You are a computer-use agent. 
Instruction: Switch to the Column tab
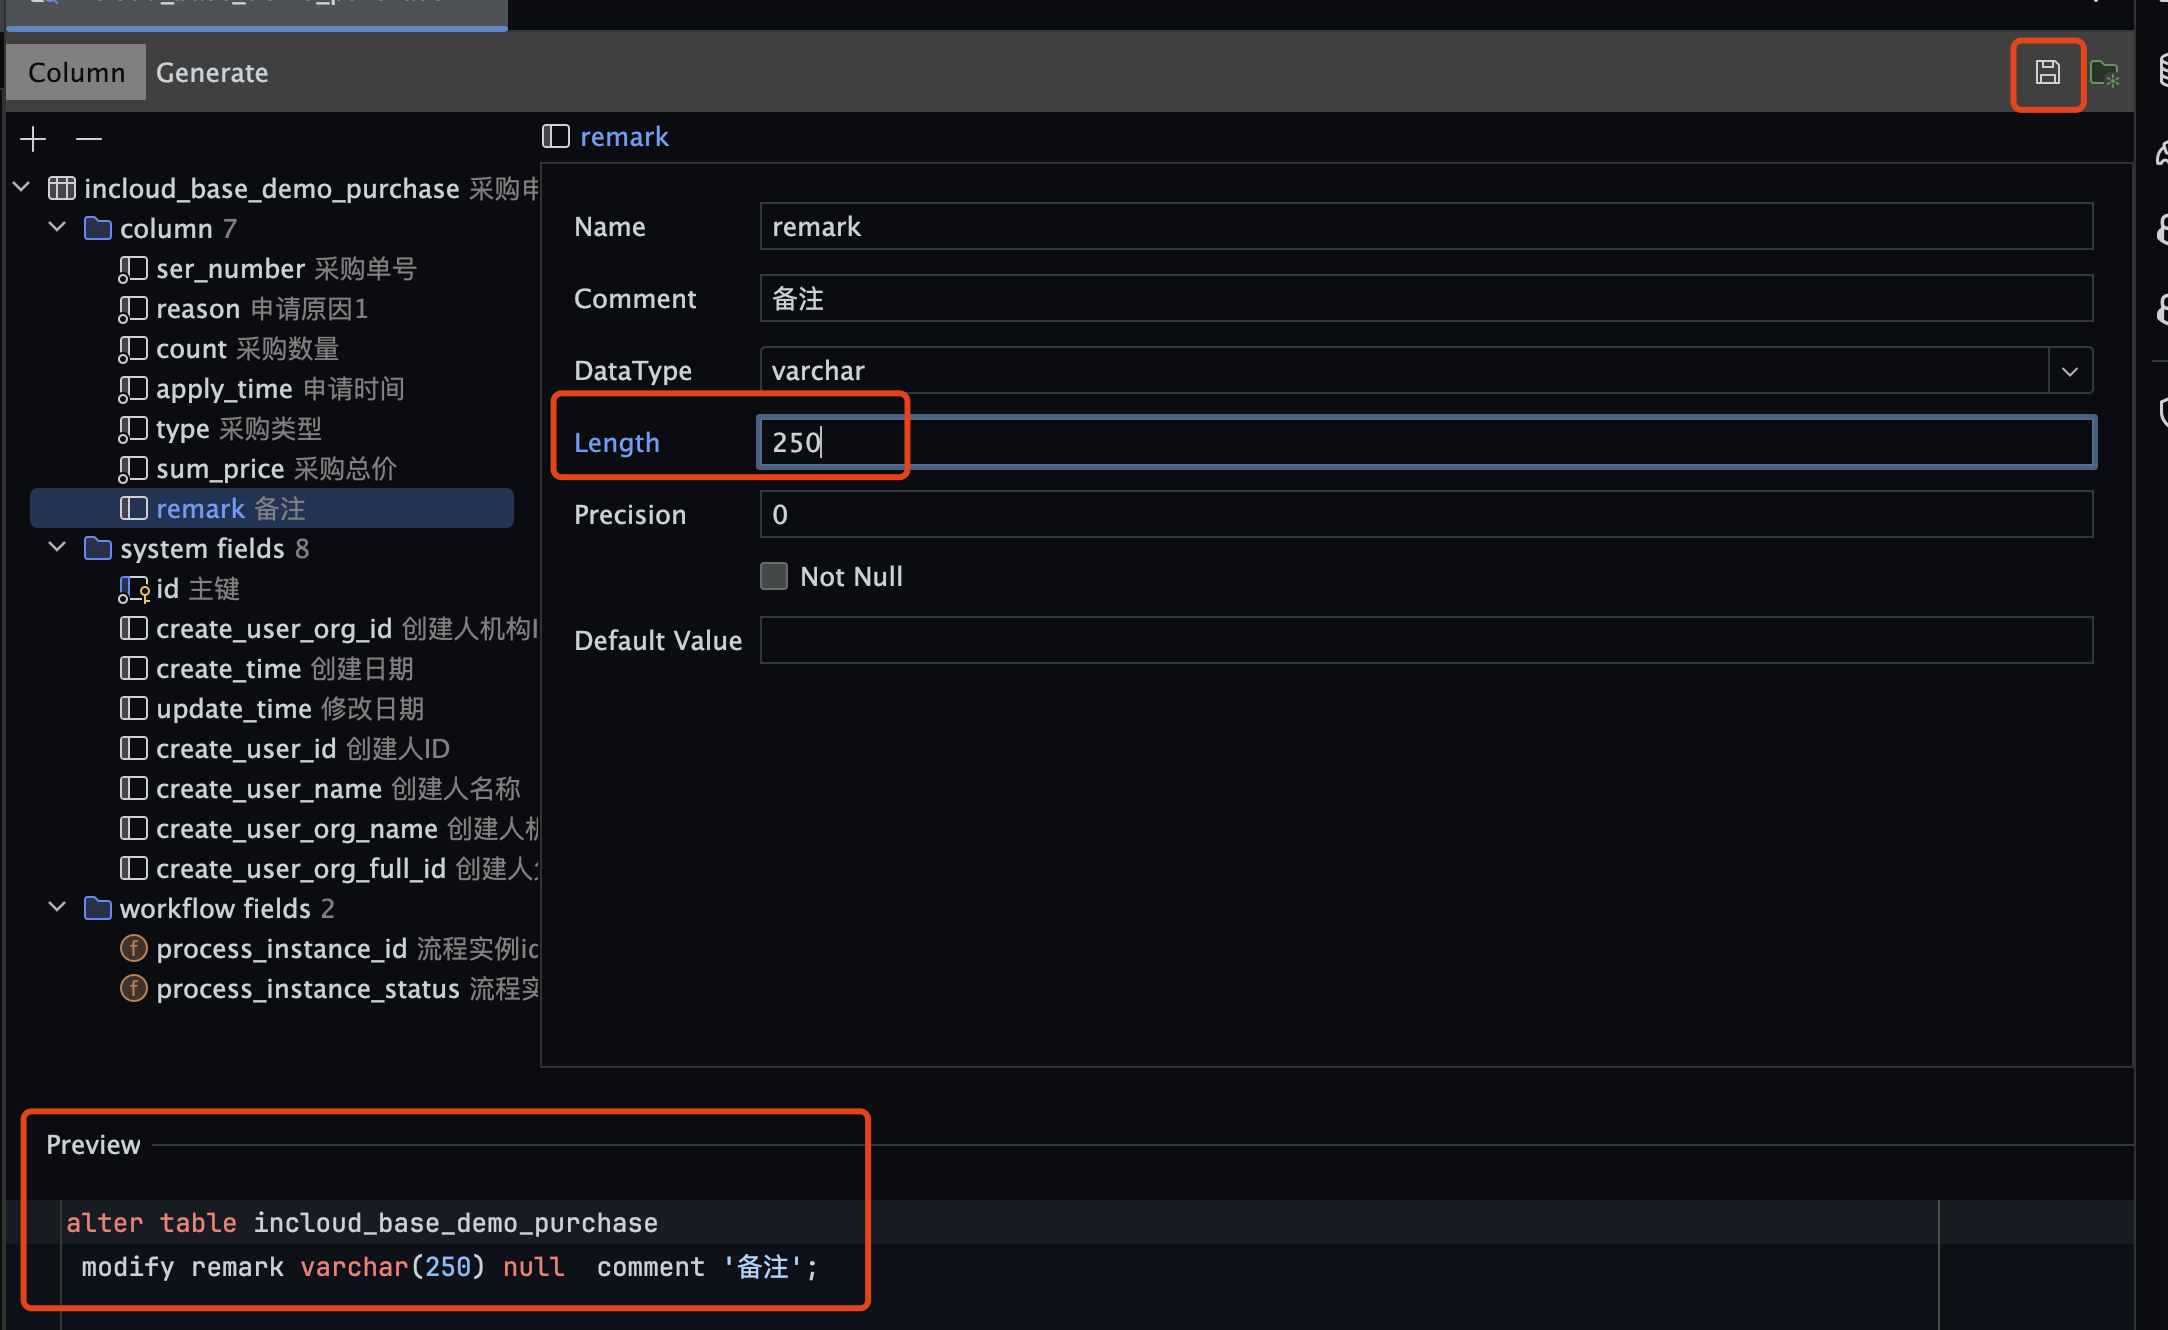point(77,73)
